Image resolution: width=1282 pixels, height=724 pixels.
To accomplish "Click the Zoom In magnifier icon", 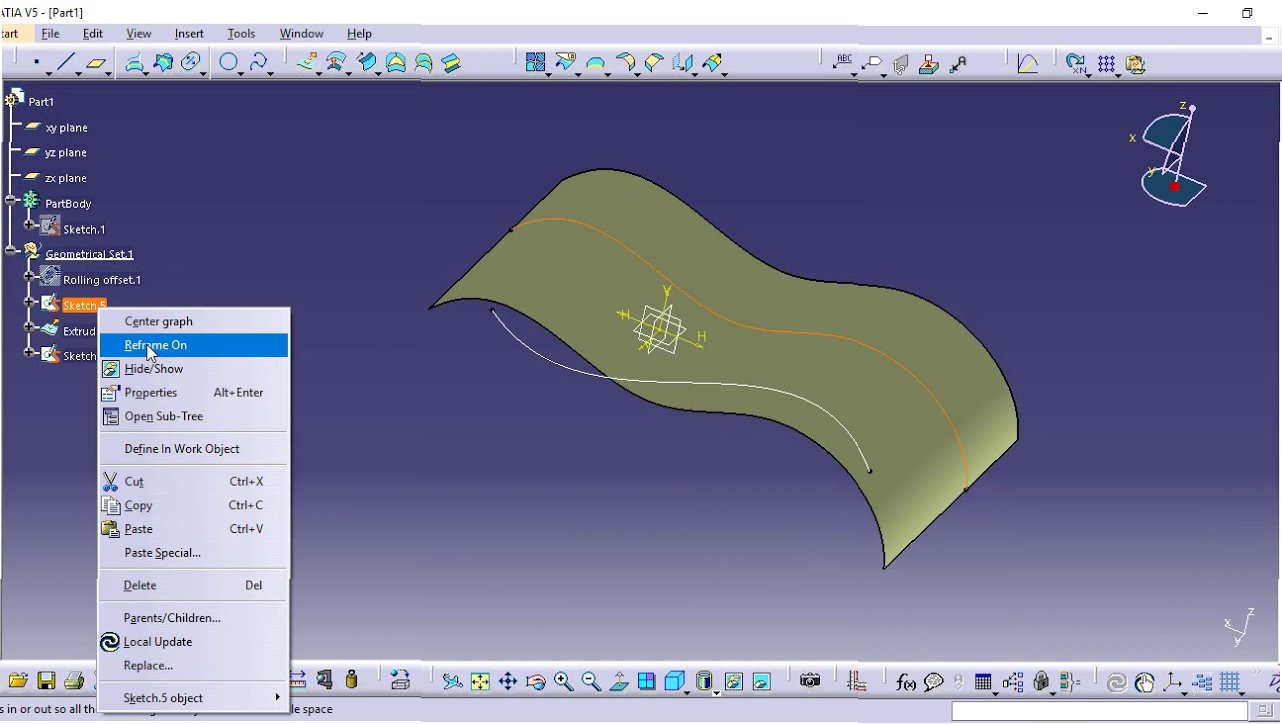I will pyautogui.click(x=563, y=682).
